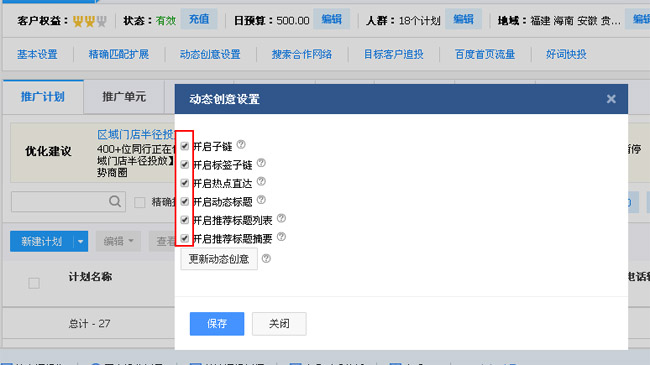Click the help icon beside 开启动态标题
The image size is (650, 365).
261,200
